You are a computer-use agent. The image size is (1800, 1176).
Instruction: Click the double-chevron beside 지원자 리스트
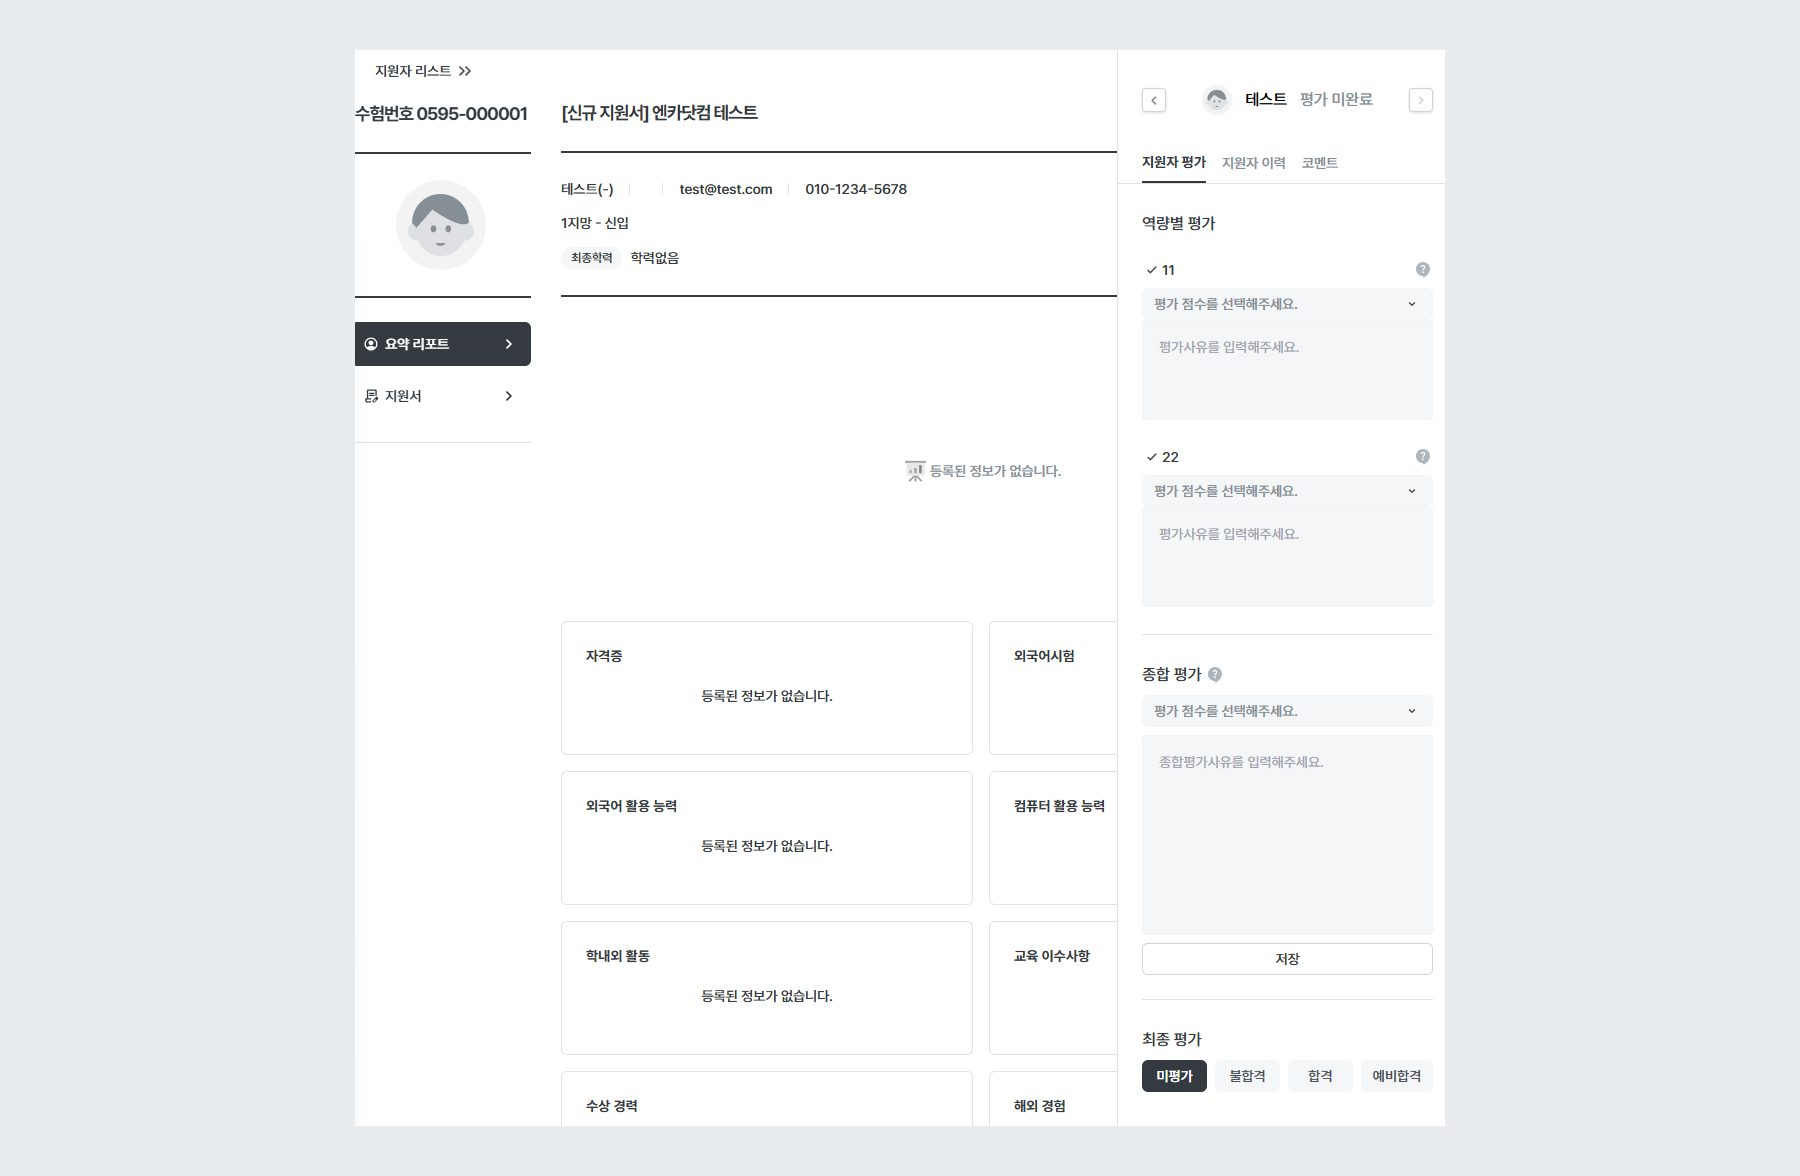click(465, 71)
